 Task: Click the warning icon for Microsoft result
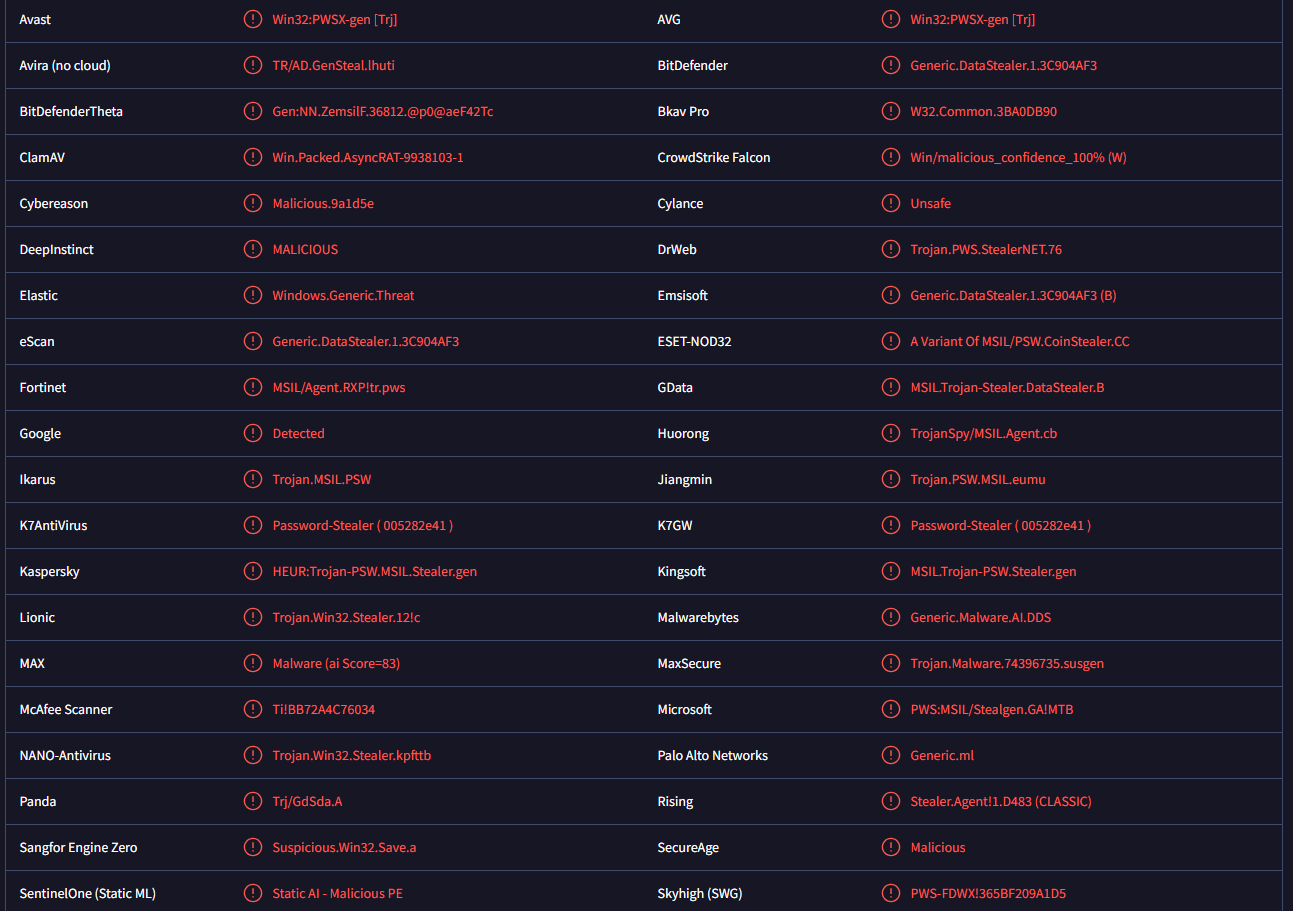pos(891,709)
